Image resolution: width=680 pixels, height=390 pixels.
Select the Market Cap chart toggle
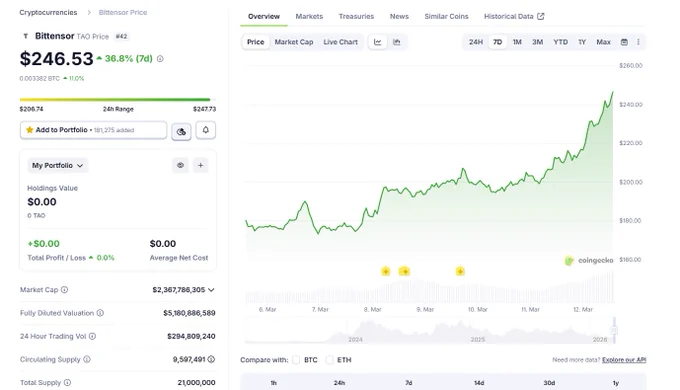click(x=294, y=42)
